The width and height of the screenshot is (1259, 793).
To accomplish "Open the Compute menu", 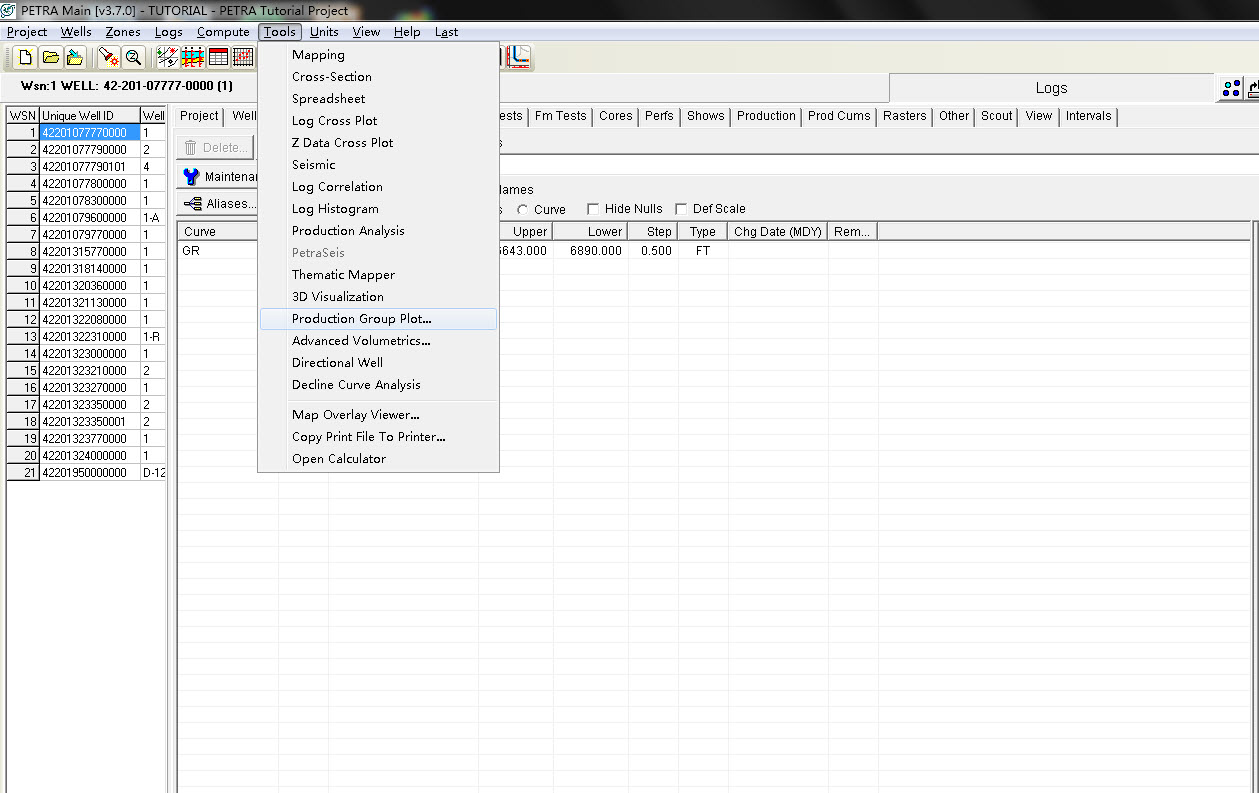I will [223, 32].
